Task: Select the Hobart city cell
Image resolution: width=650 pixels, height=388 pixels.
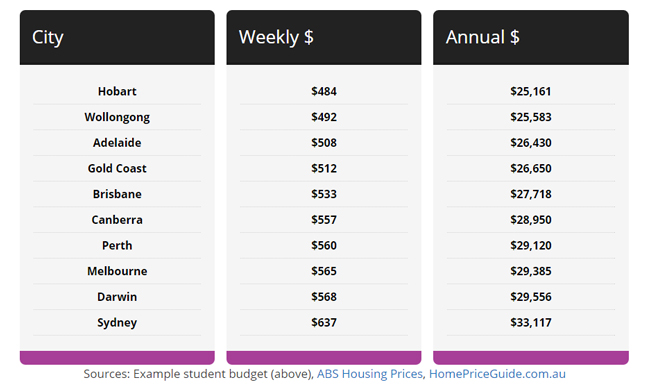Action: point(117,91)
